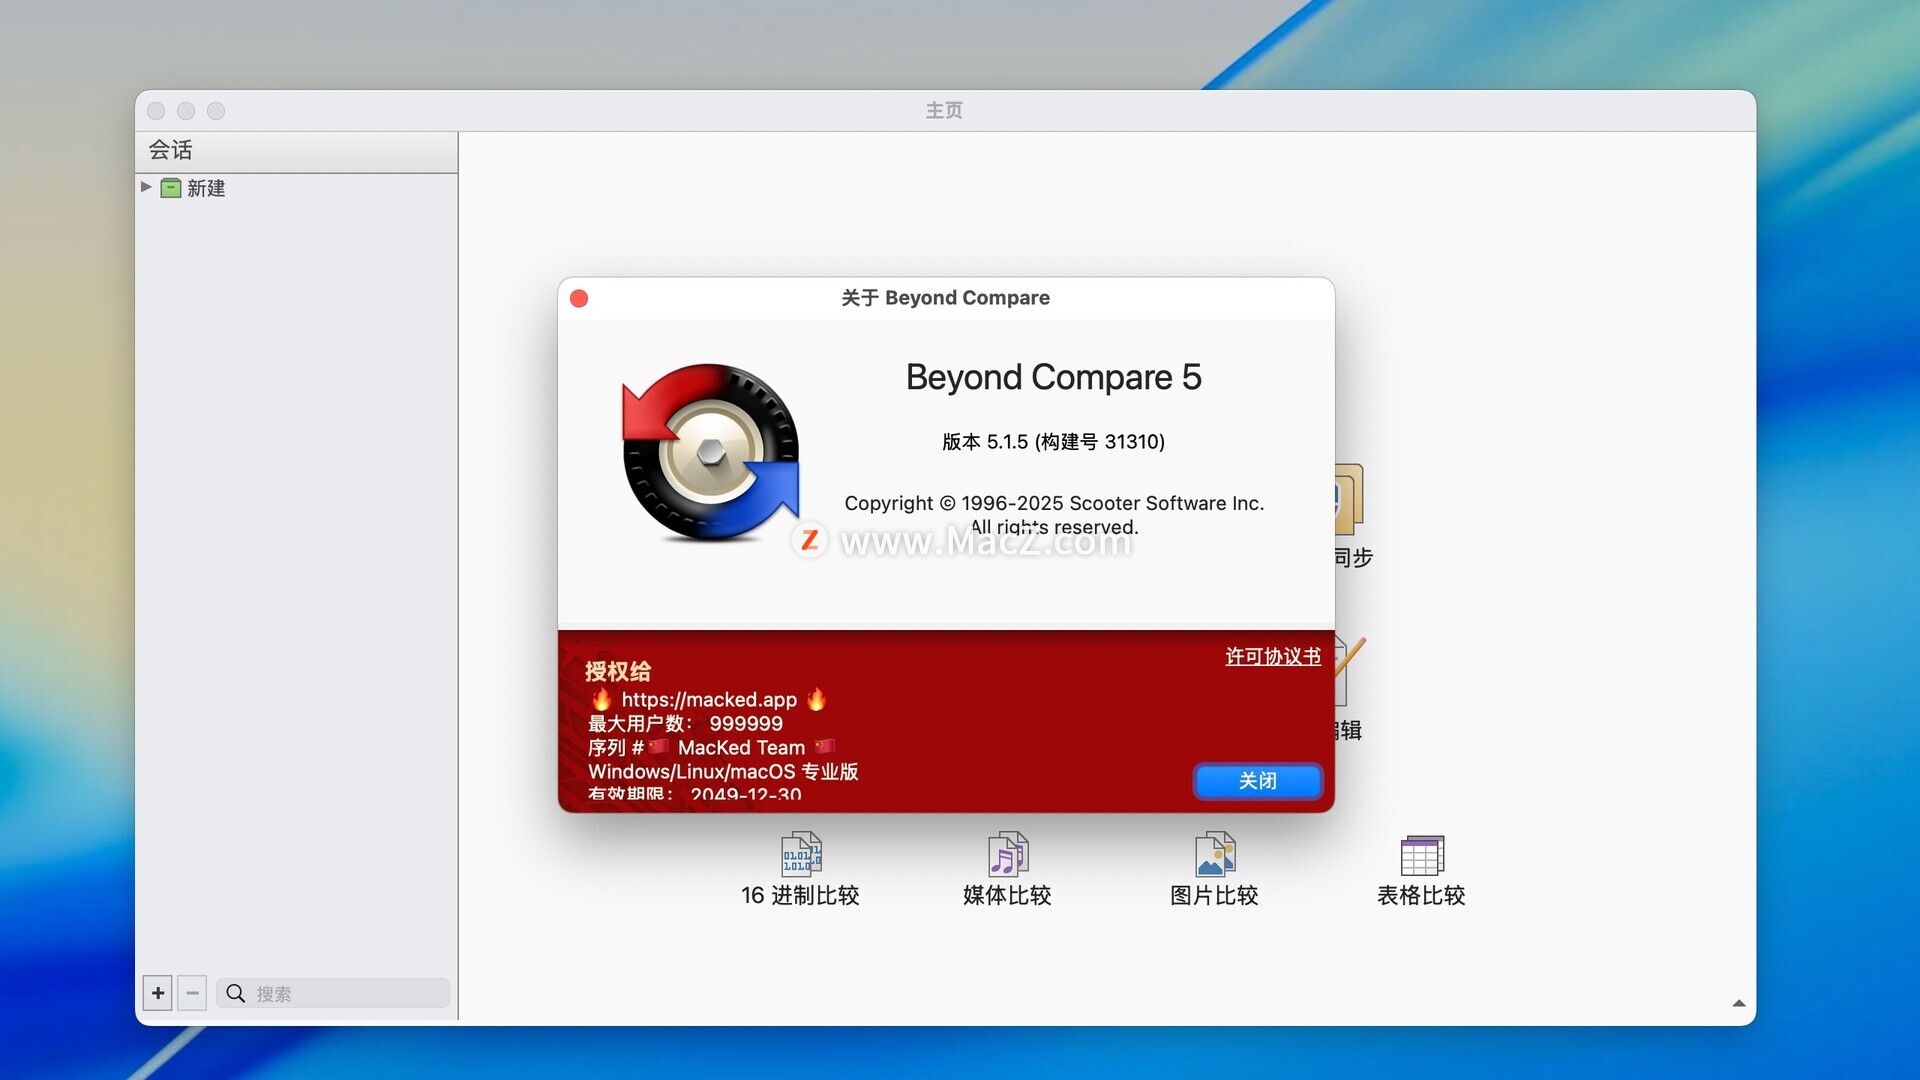The width and height of the screenshot is (1920, 1080).
Task: Open the 表格比较 table compare icon
Action: [x=1421, y=856]
